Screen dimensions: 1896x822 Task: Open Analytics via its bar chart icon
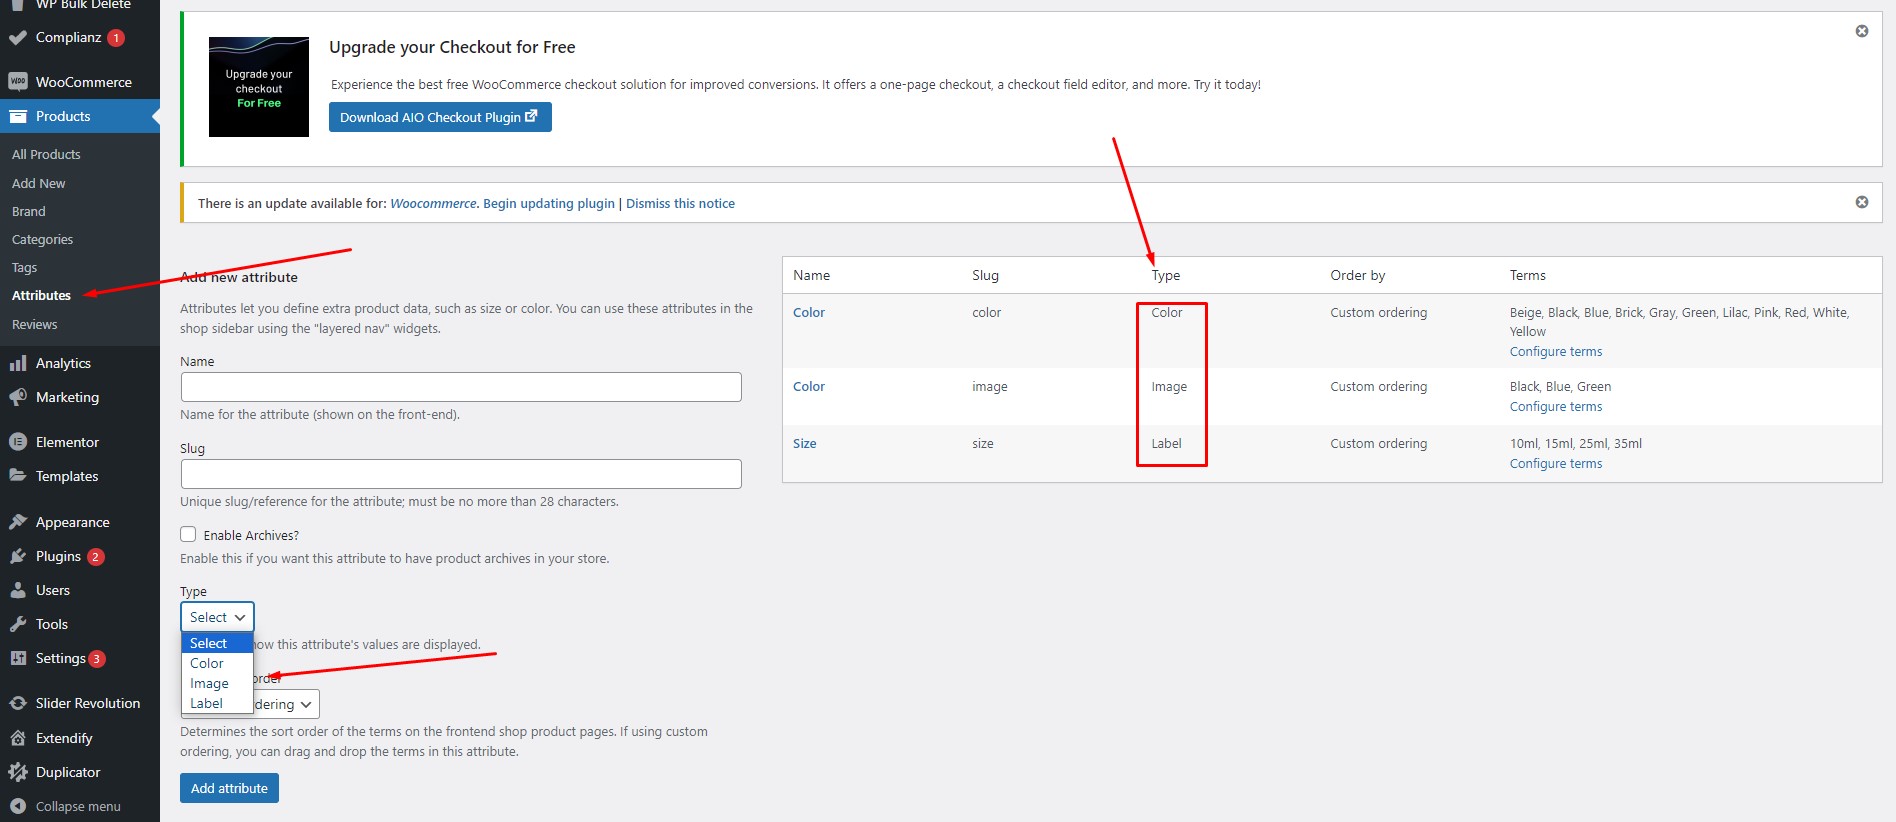[x=17, y=363]
